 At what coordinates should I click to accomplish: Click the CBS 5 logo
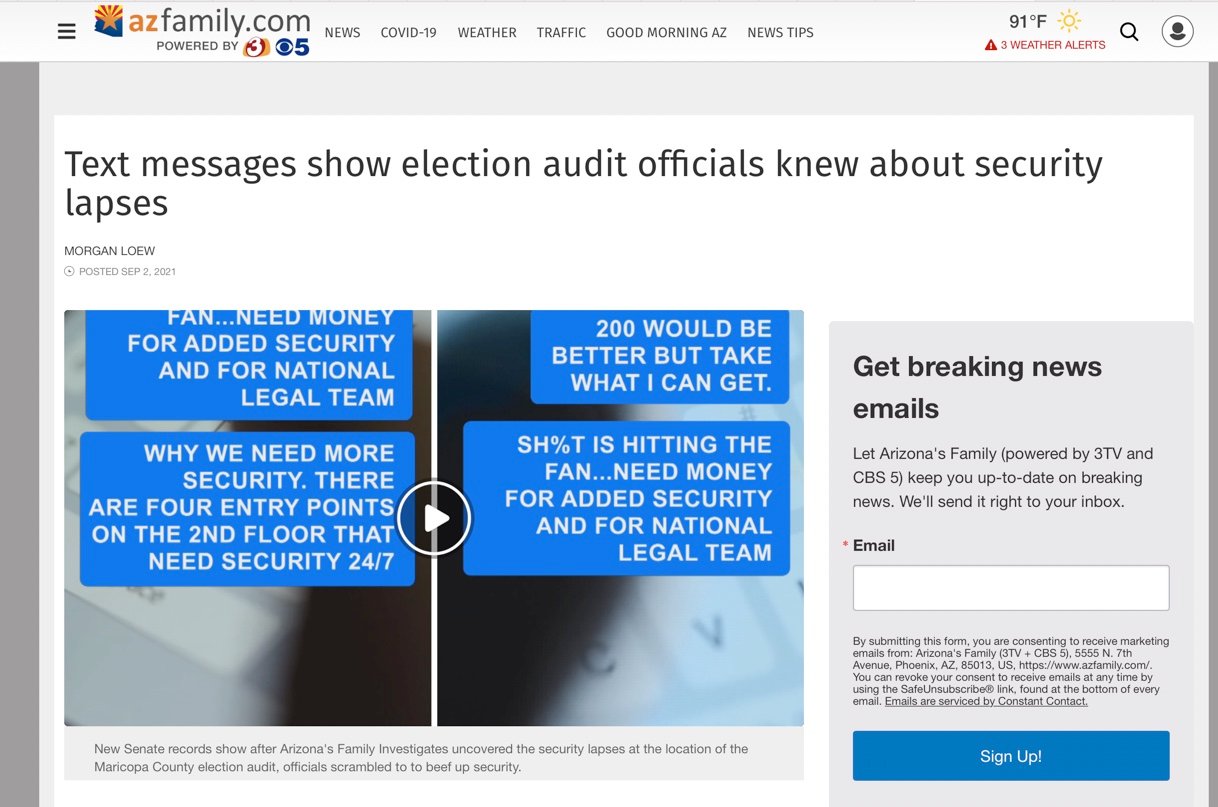click(292, 46)
